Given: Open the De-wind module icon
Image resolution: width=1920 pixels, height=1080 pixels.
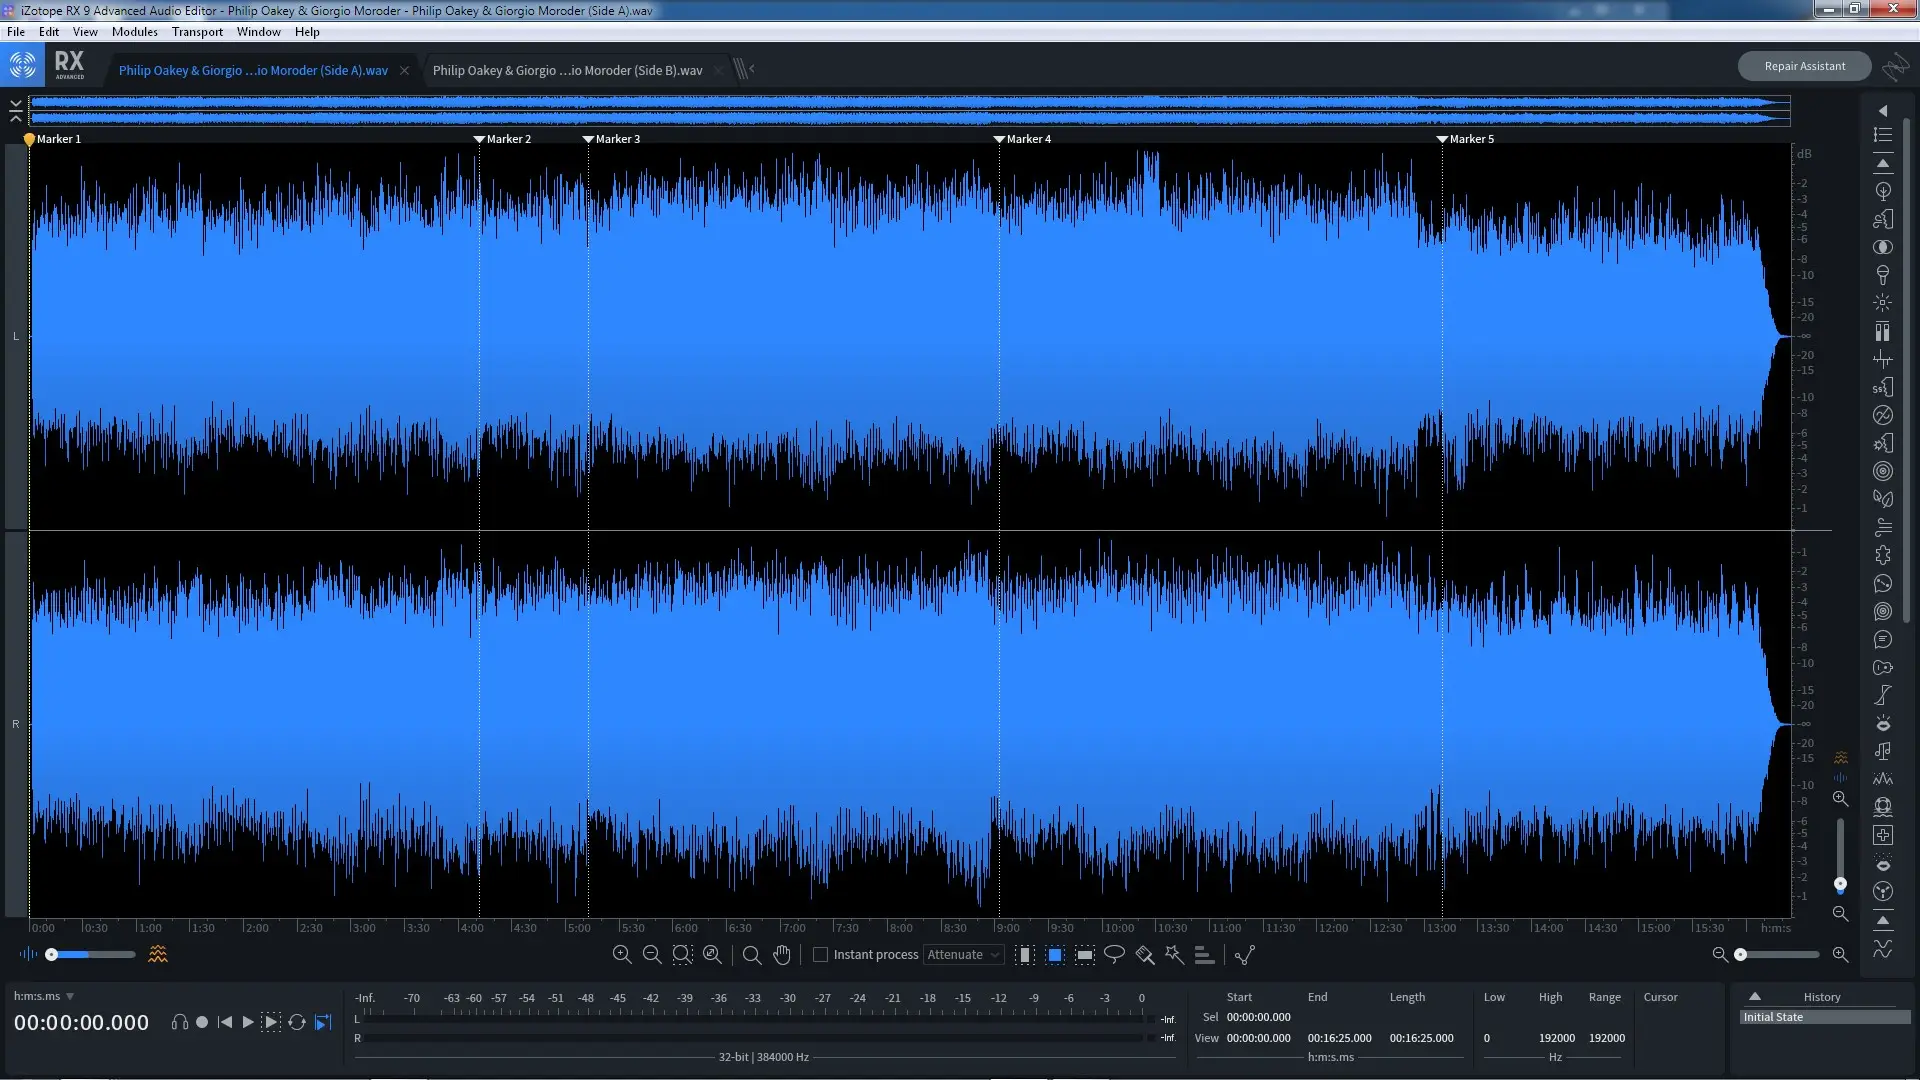Looking at the screenshot, I should [x=1883, y=527].
